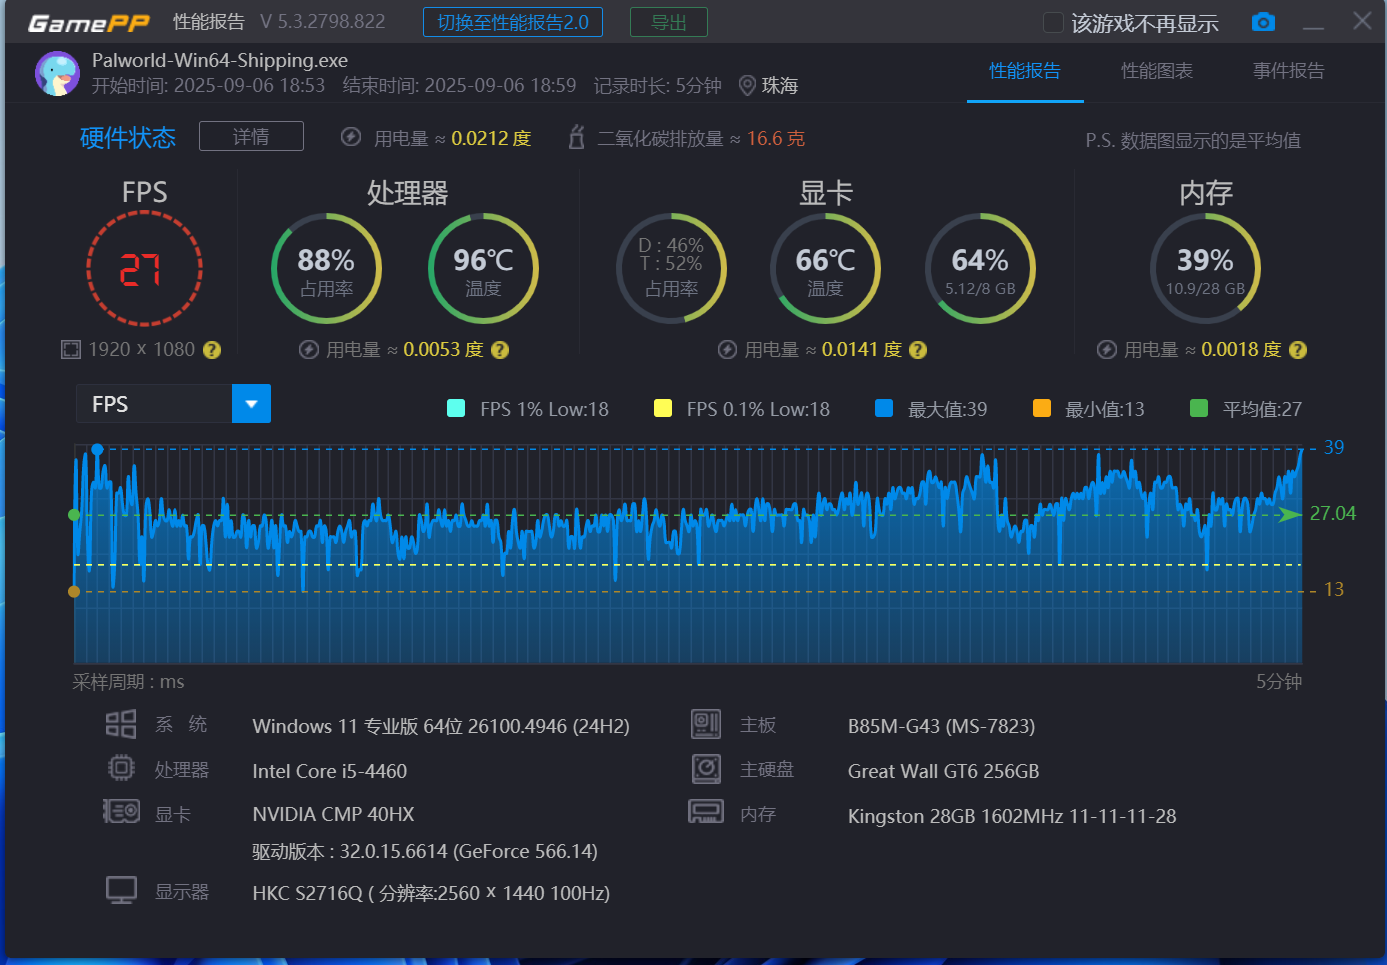Click the monitor icon beside 显示器

point(121,890)
